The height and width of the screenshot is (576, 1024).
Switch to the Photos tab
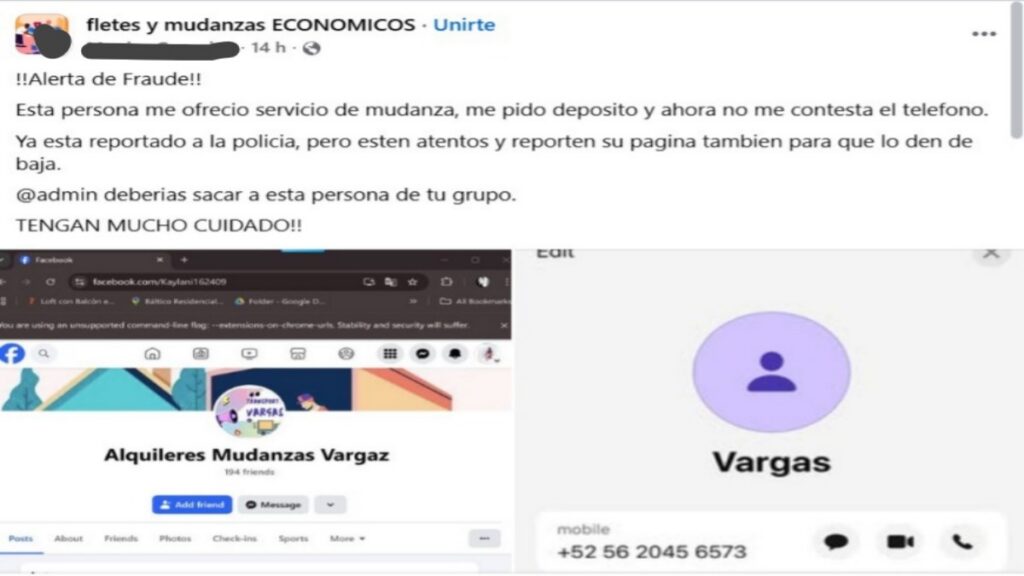(x=175, y=539)
